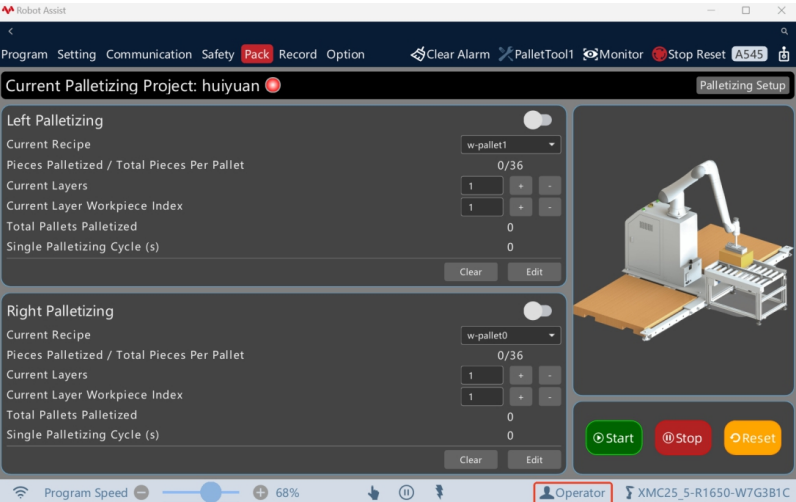Screen dimensions: 796x502
Task: Click the red Stop button
Action: [x=683, y=438]
